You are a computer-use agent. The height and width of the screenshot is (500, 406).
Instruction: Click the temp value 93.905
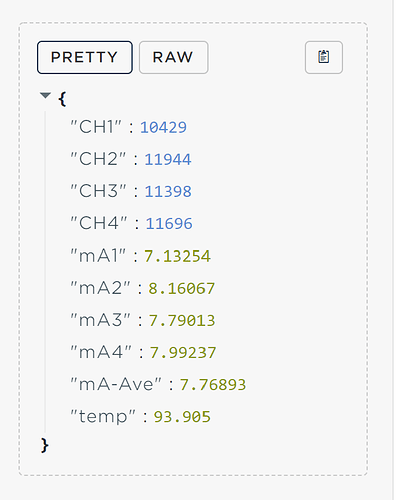click(182, 417)
